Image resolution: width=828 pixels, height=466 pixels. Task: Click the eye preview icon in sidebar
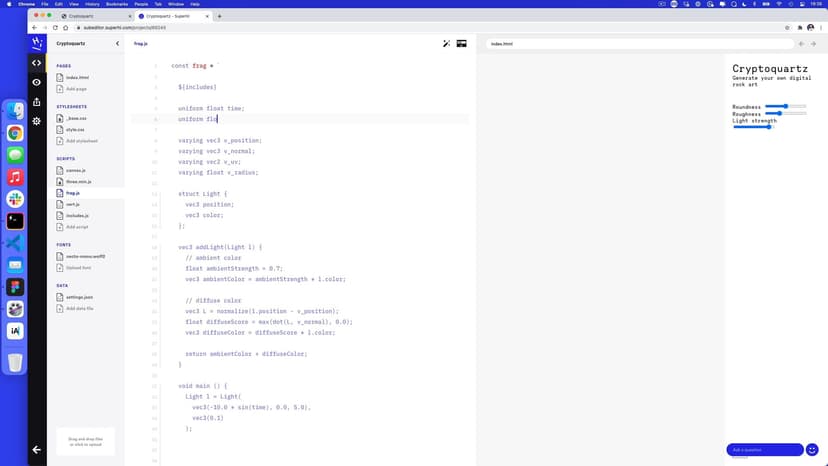[x=37, y=82]
